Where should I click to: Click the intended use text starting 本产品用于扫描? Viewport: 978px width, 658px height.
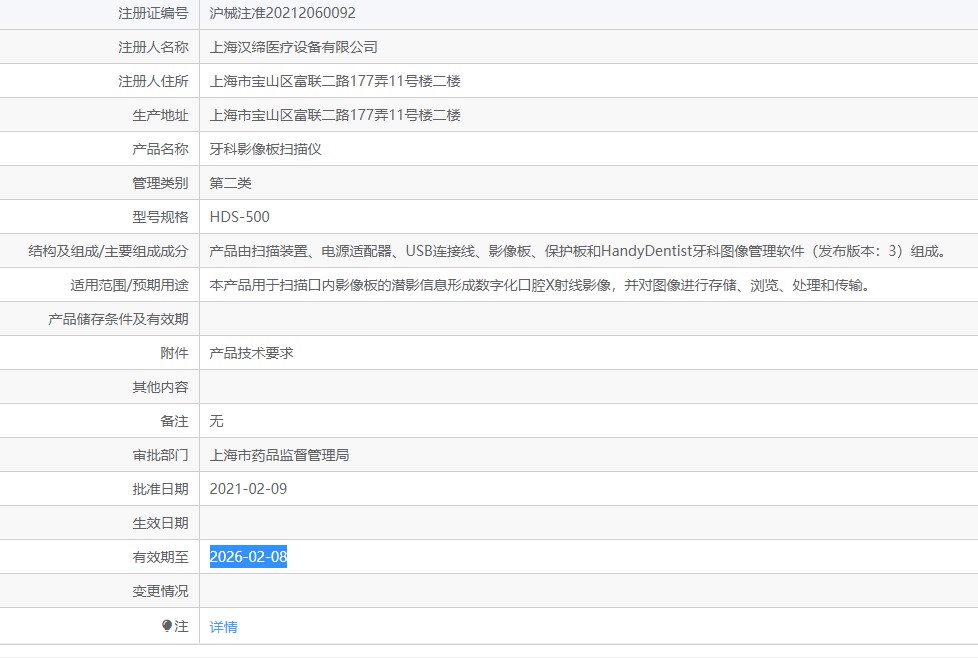tap(540, 285)
